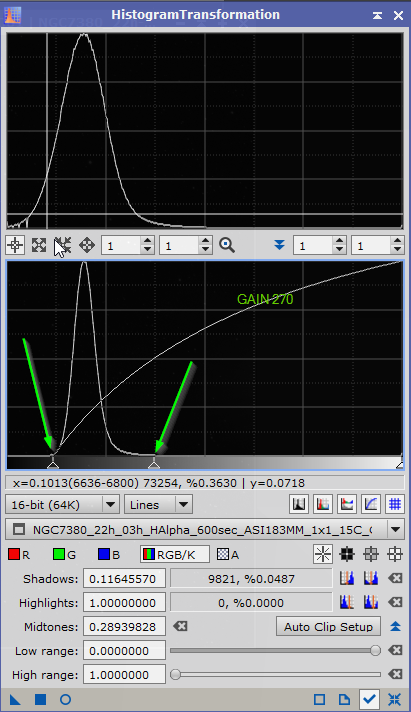
Task: Click the High range value field
Action: click(x=124, y=675)
